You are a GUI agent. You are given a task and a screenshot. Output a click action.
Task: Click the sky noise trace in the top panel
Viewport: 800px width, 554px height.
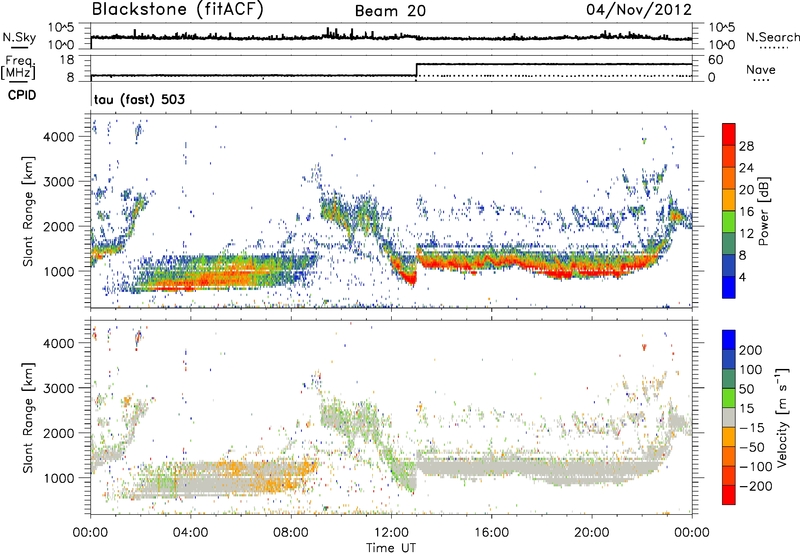pos(391,36)
